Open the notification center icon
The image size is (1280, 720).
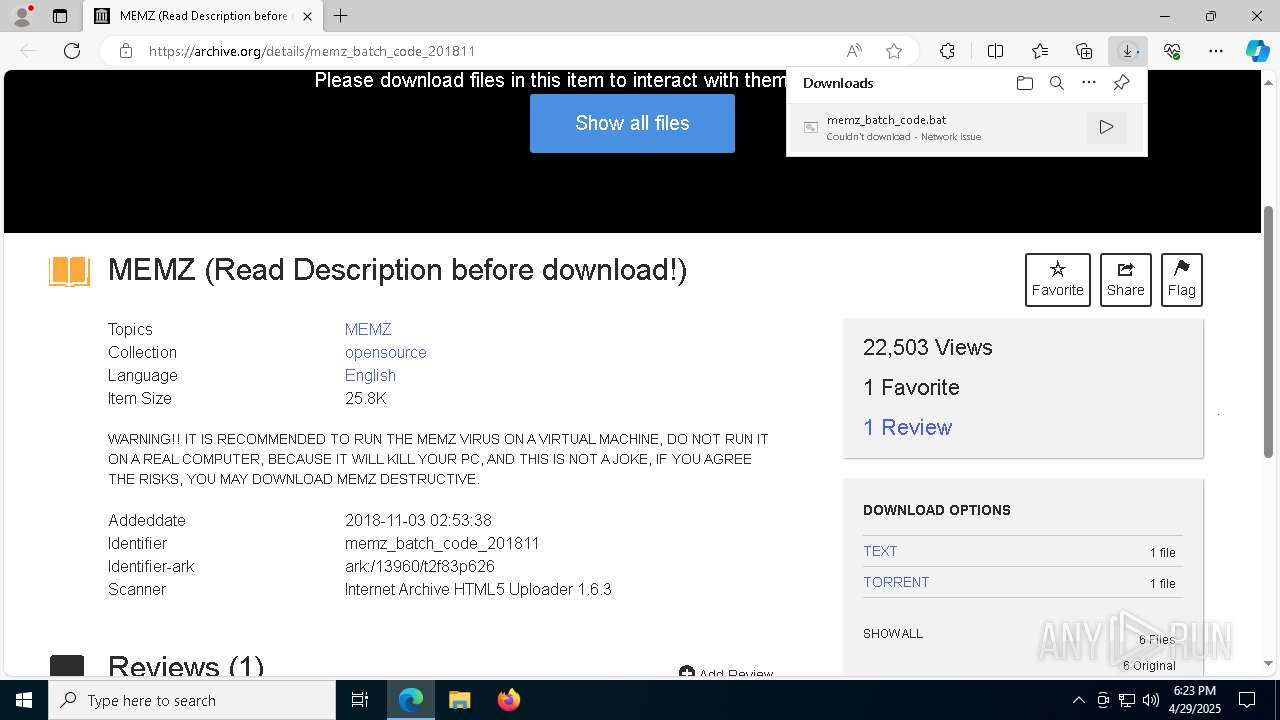pos(1247,700)
